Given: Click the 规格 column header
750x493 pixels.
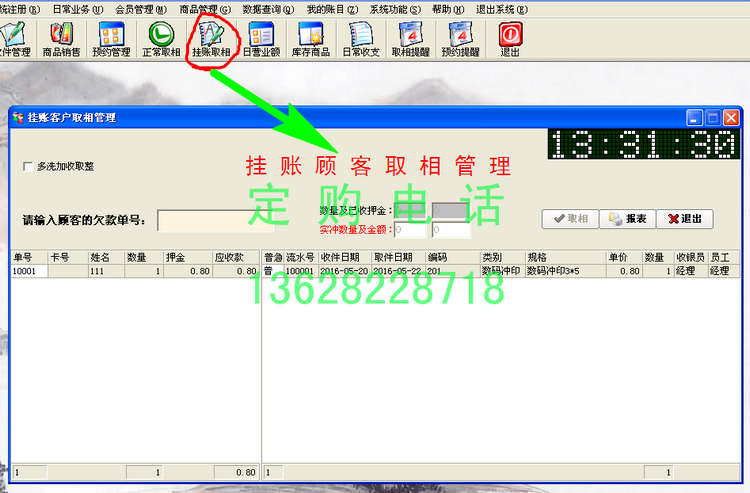Looking at the screenshot, I should 565,257.
